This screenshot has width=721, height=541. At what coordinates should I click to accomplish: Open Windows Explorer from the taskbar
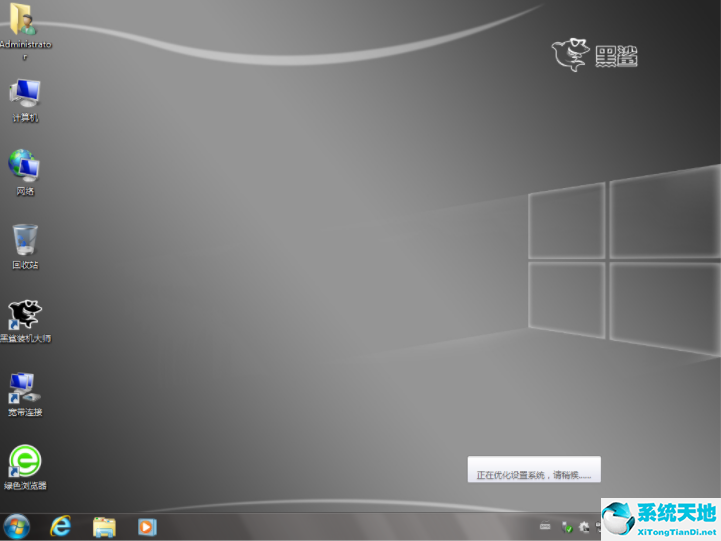click(104, 526)
